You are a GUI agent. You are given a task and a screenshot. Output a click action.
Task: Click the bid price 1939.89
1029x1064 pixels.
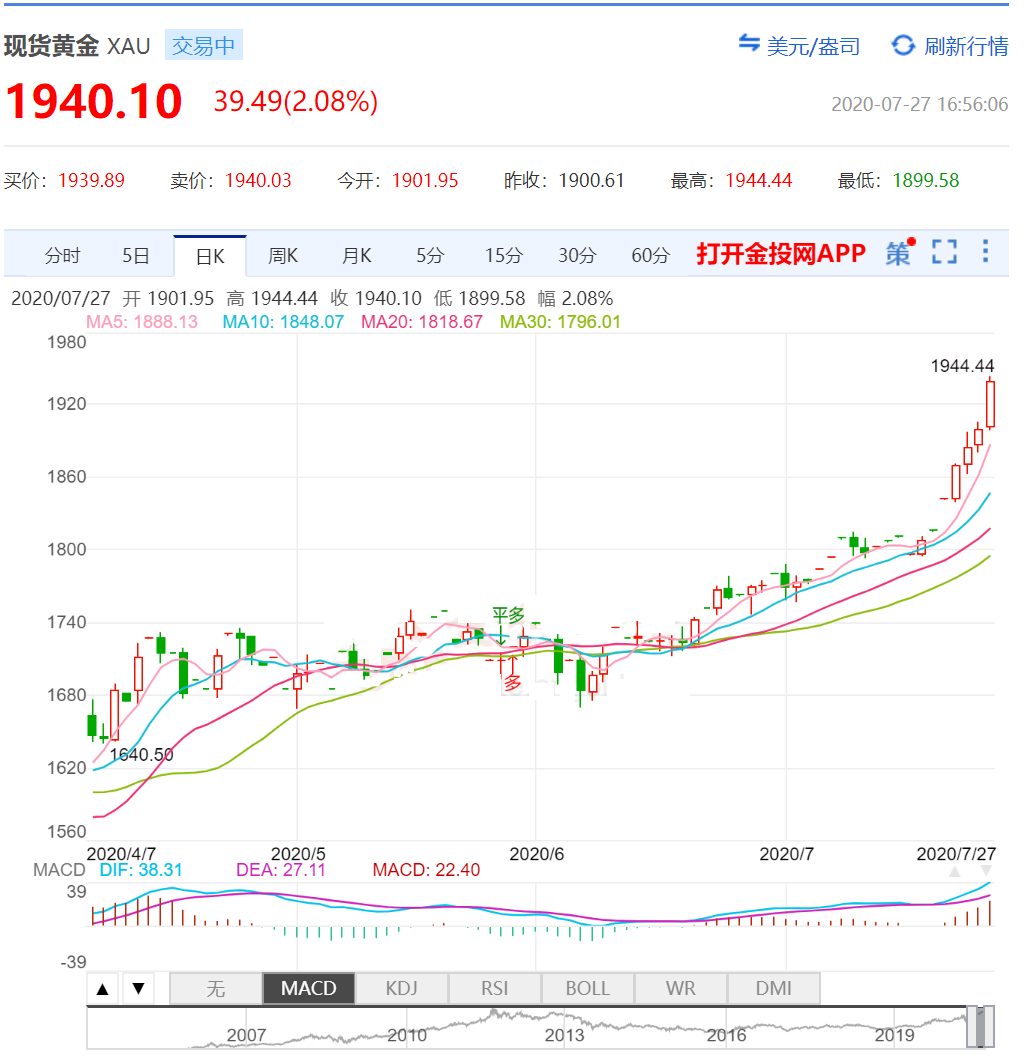tap(92, 180)
